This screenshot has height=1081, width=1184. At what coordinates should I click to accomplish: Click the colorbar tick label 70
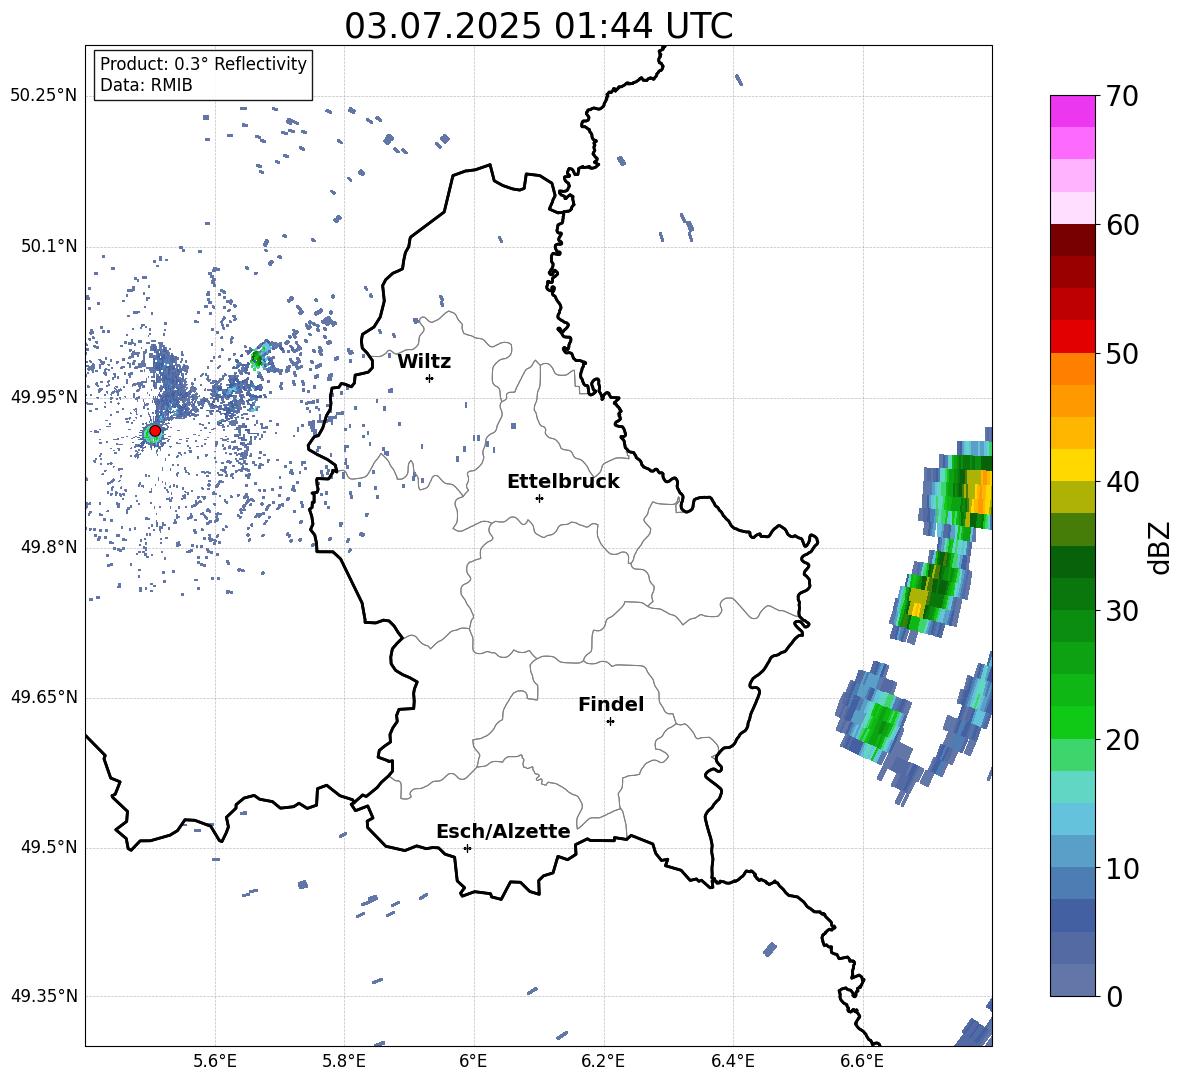point(1121,96)
